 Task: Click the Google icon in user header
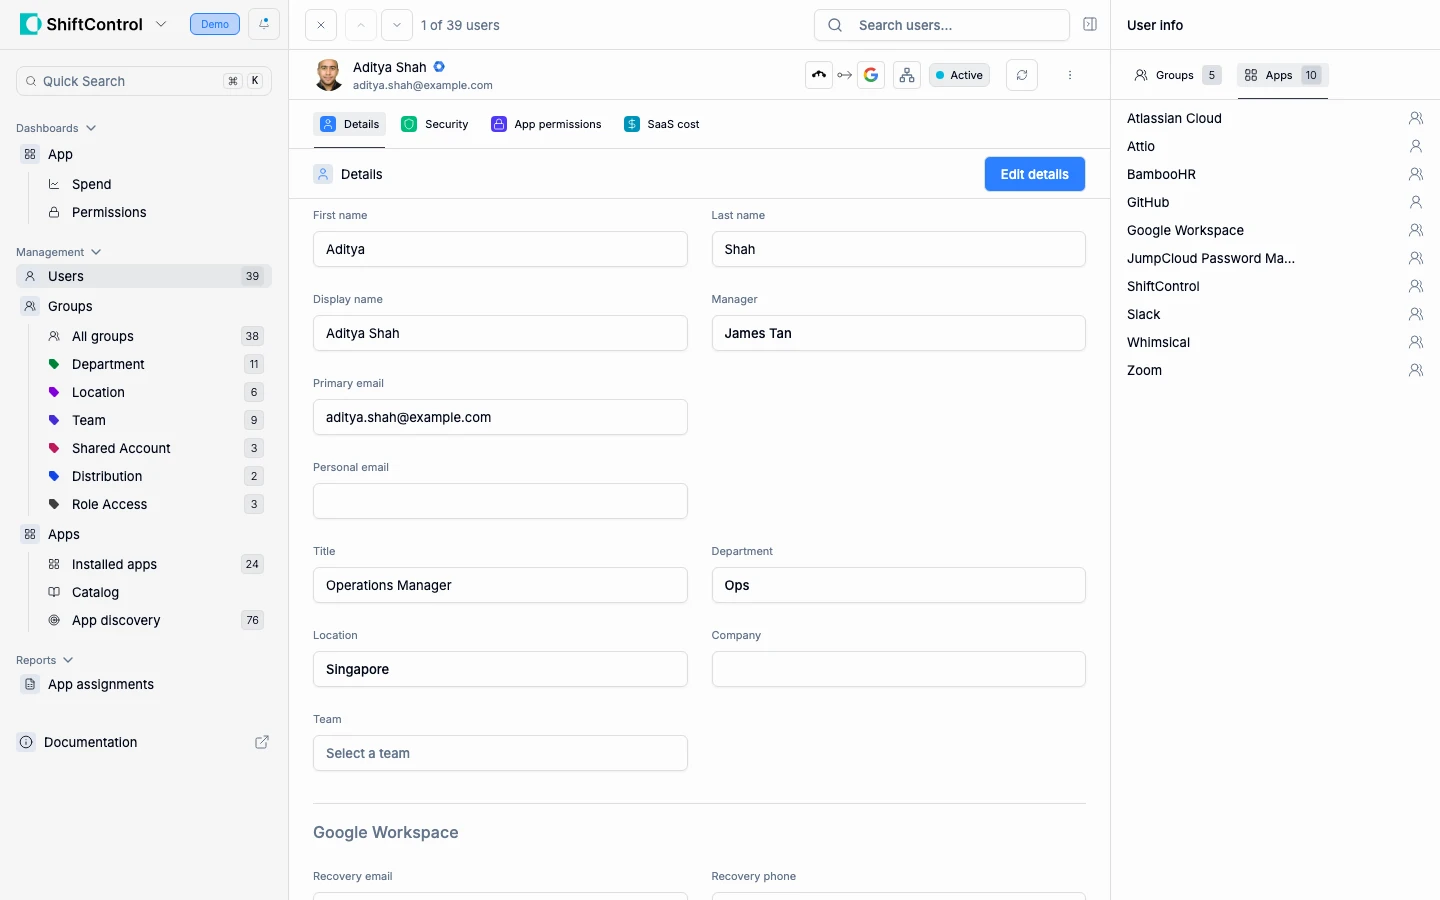[x=871, y=75]
